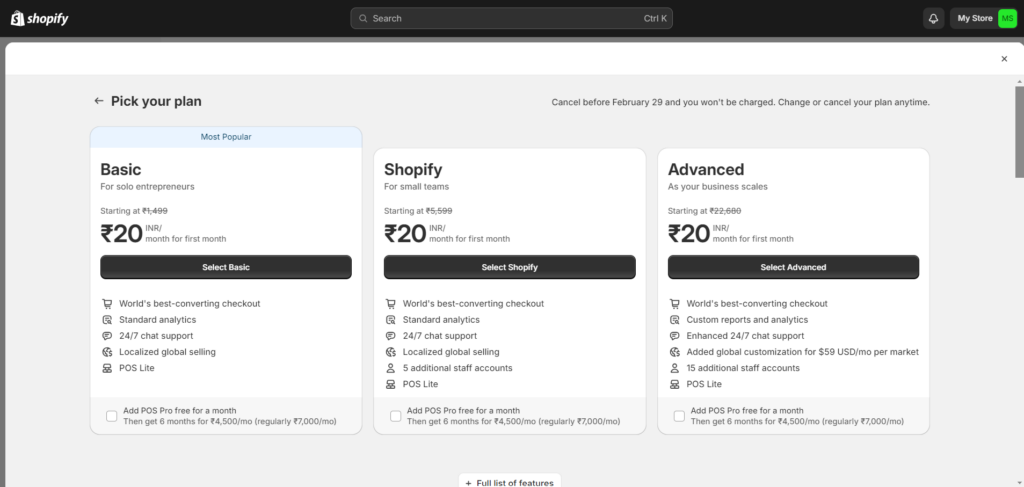This screenshot has height=487, width=1024.
Task: Click the search magnifier icon
Action: 363,18
